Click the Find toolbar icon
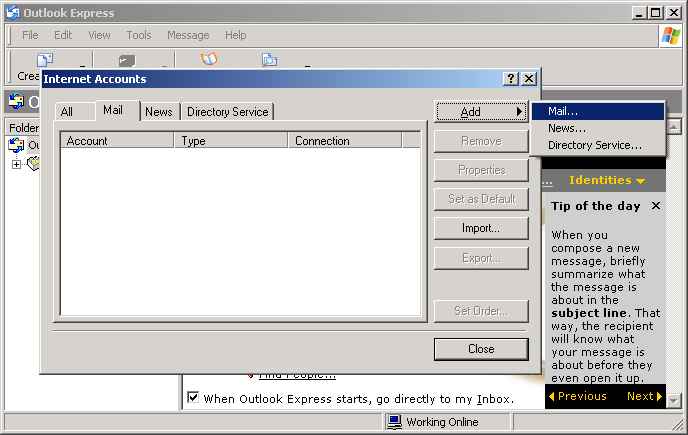This screenshot has height=435, width=688. click(269, 59)
